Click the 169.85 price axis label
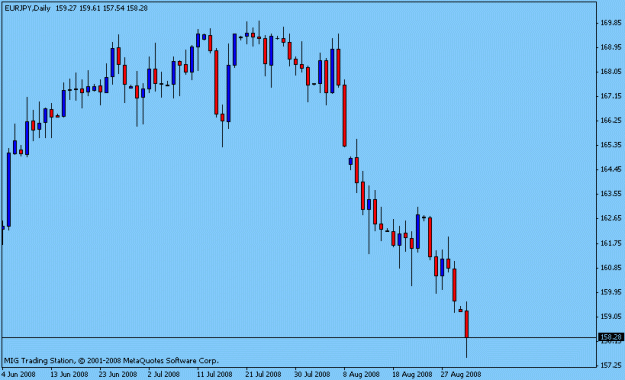The height and width of the screenshot is (380, 625). [611, 23]
